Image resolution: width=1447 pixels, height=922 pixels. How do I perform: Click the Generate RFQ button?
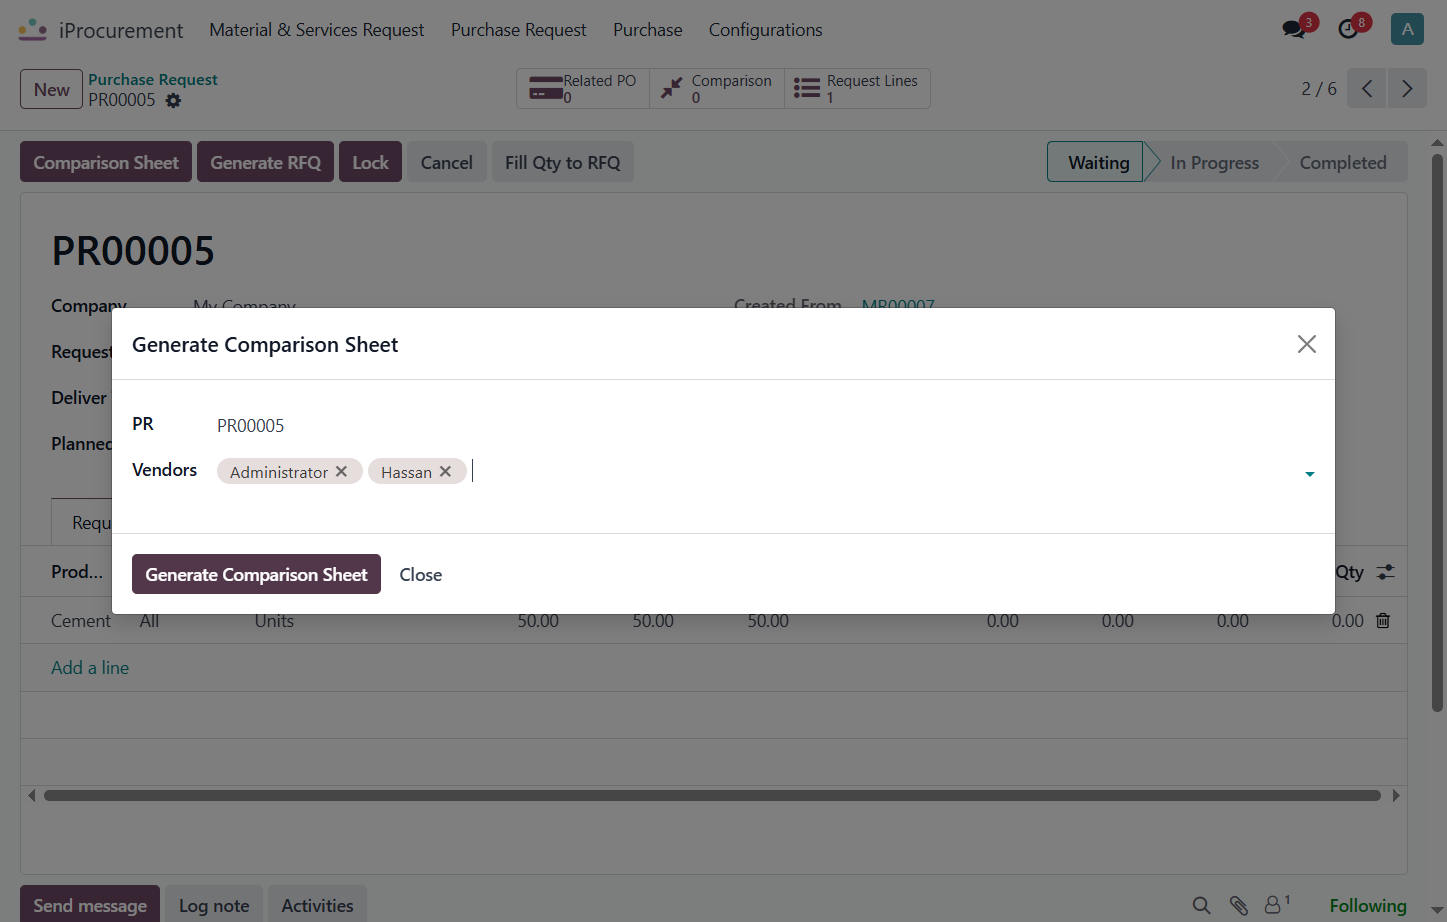265,162
